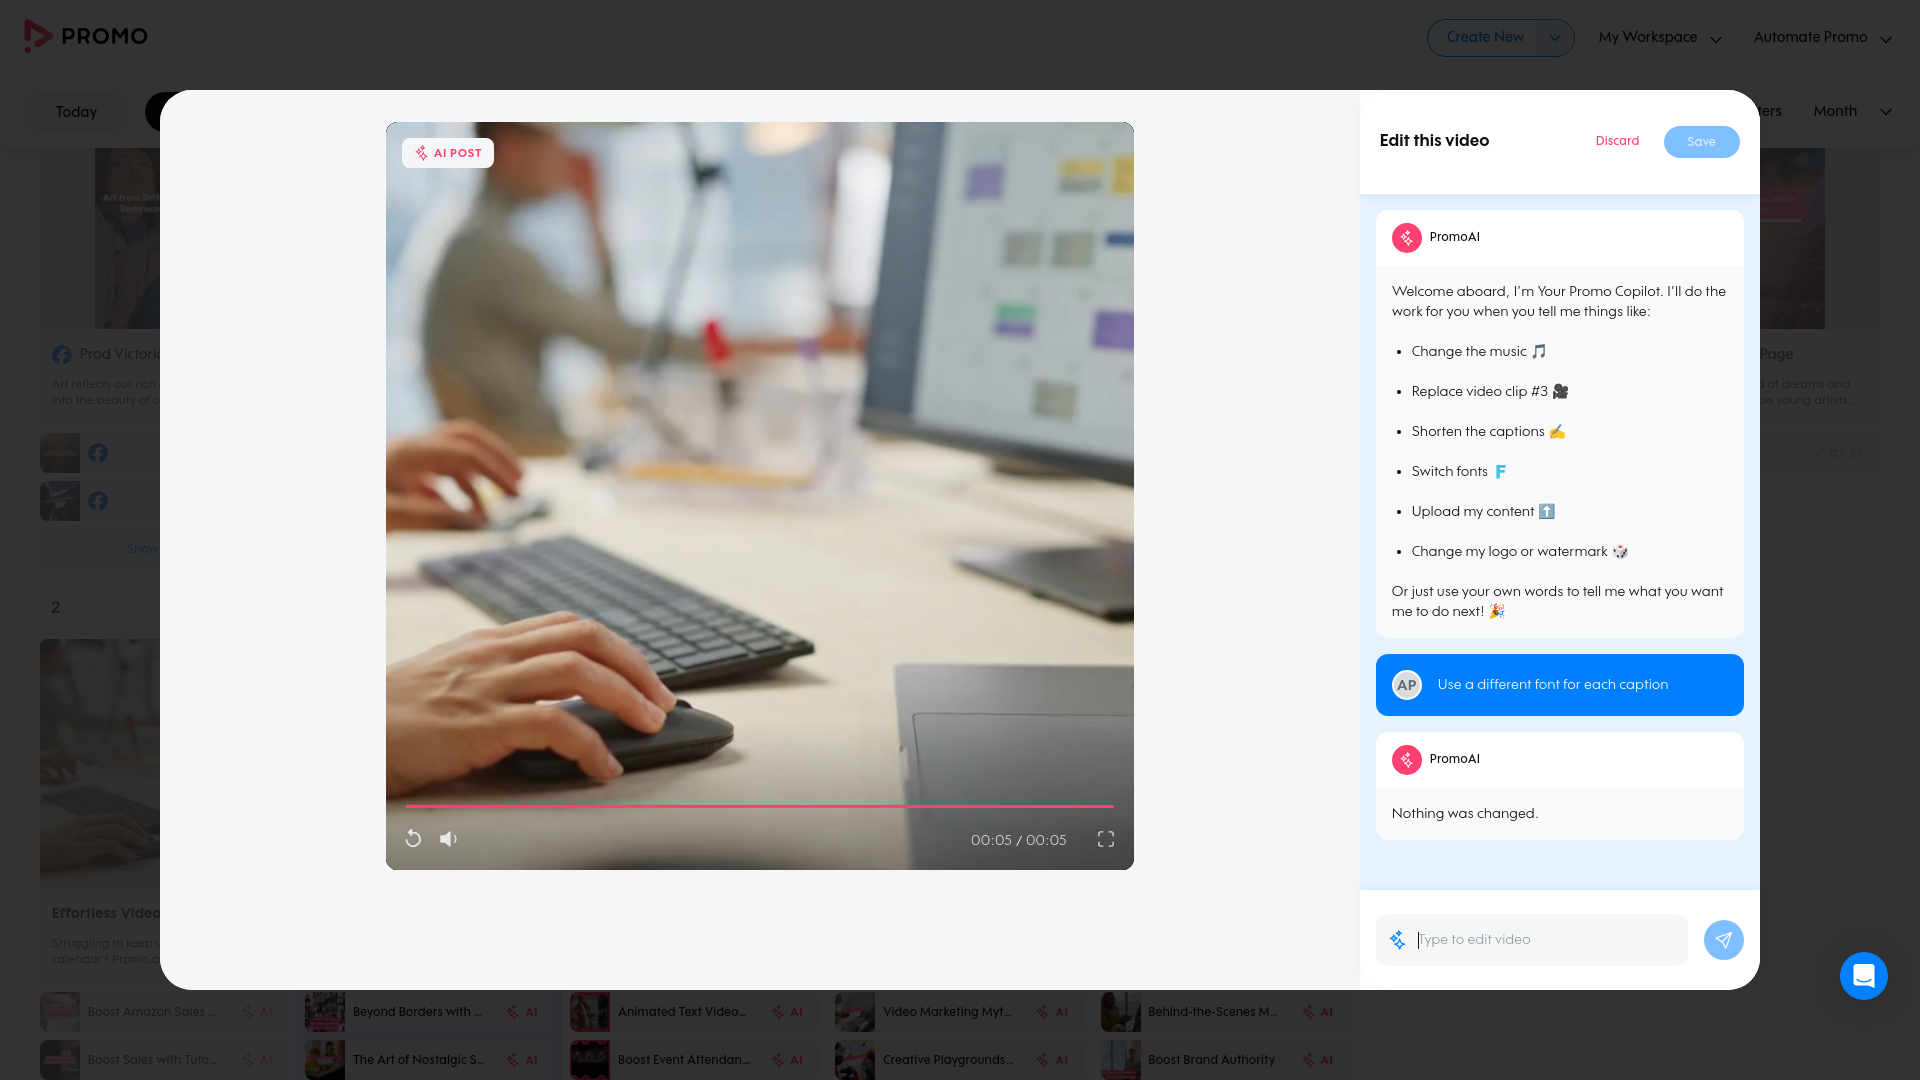The width and height of the screenshot is (1920, 1080).
Task: Switch to the Today tab
Action: (x=75, y=112)
